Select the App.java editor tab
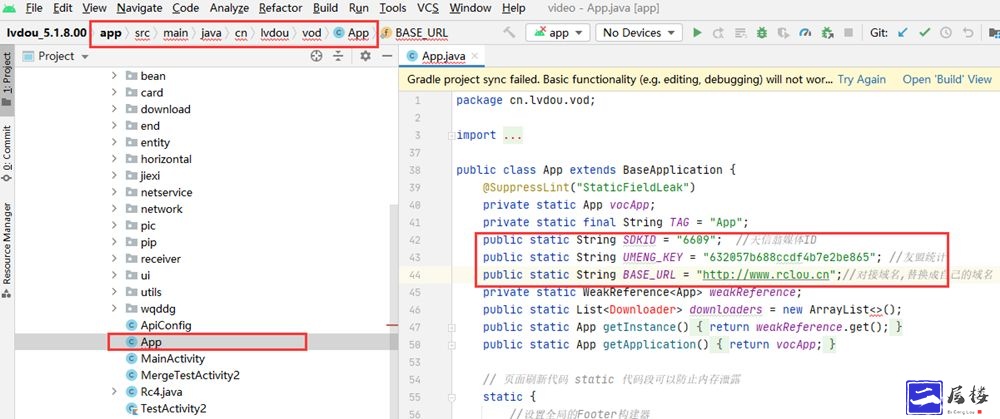This screenshot has width=1000, height=419. 441,56
